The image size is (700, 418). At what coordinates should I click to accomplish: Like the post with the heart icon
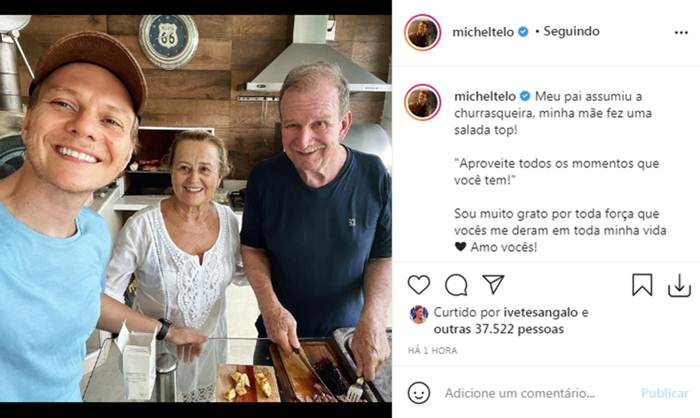pyautogui.click(x=419, y=285)
